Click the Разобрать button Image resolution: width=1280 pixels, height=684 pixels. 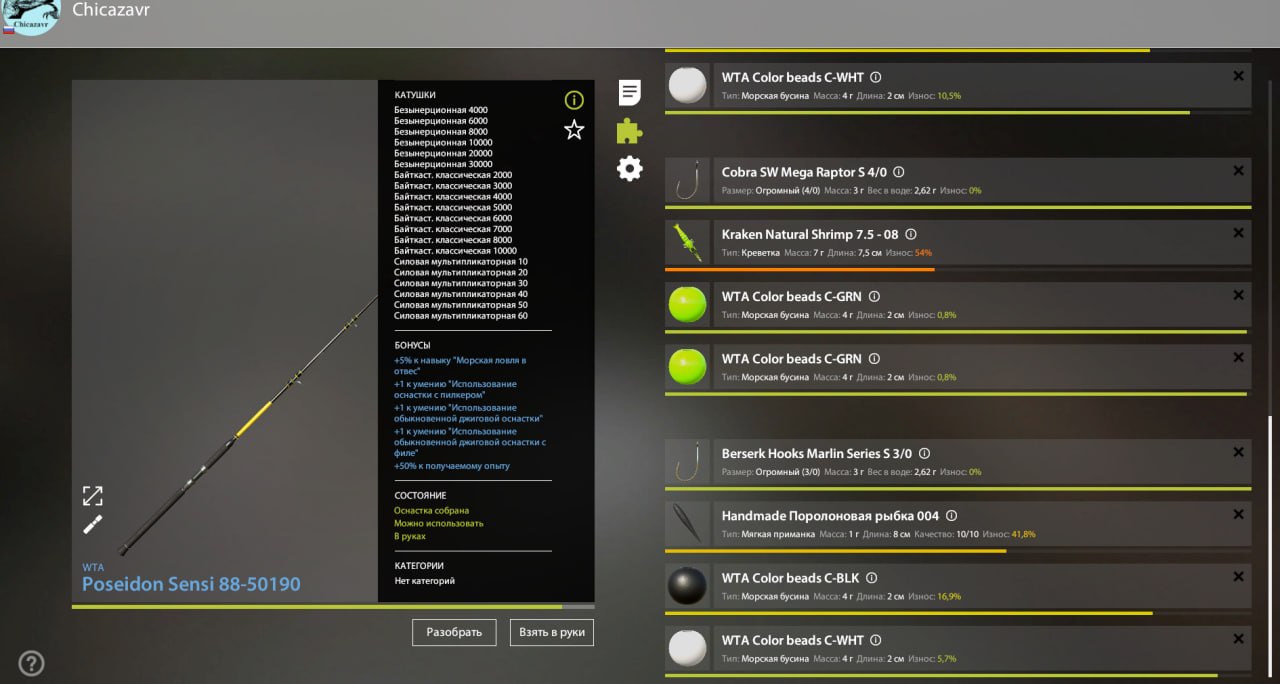tap(454, 632)
